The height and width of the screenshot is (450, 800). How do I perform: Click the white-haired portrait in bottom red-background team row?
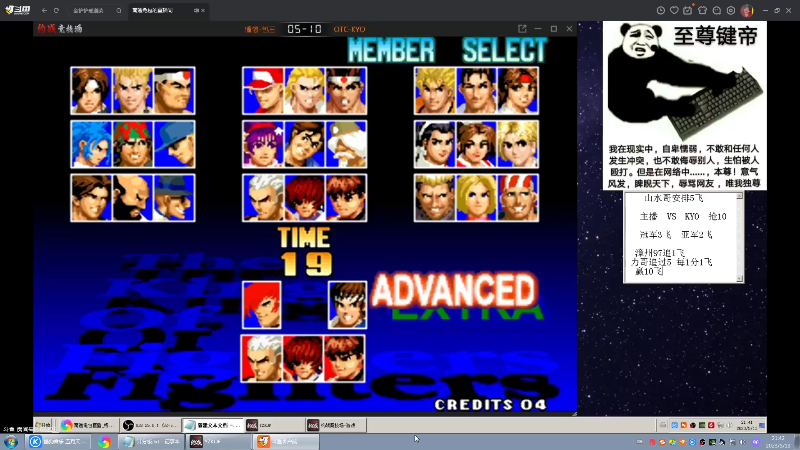(x=262, y=359)
